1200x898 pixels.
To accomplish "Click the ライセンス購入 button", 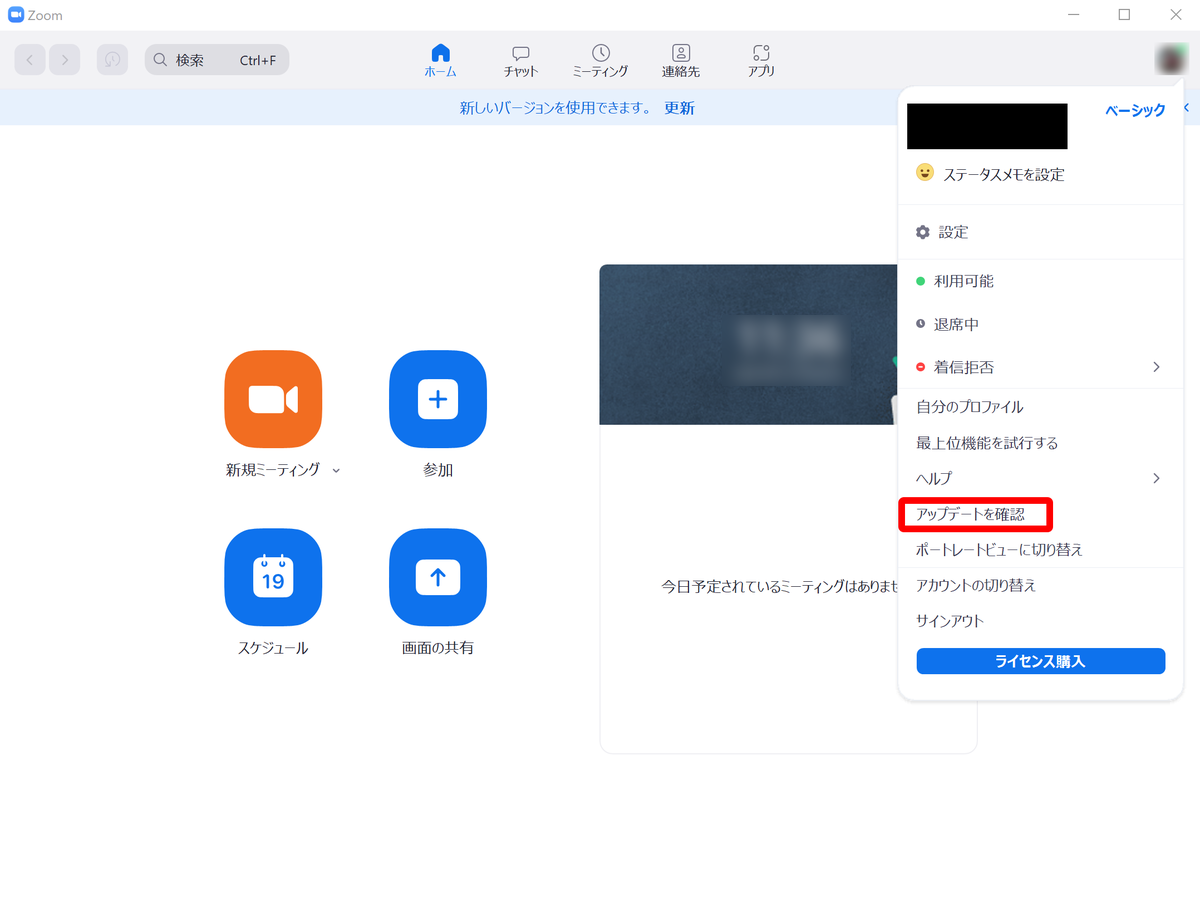I will (1040, 661).
